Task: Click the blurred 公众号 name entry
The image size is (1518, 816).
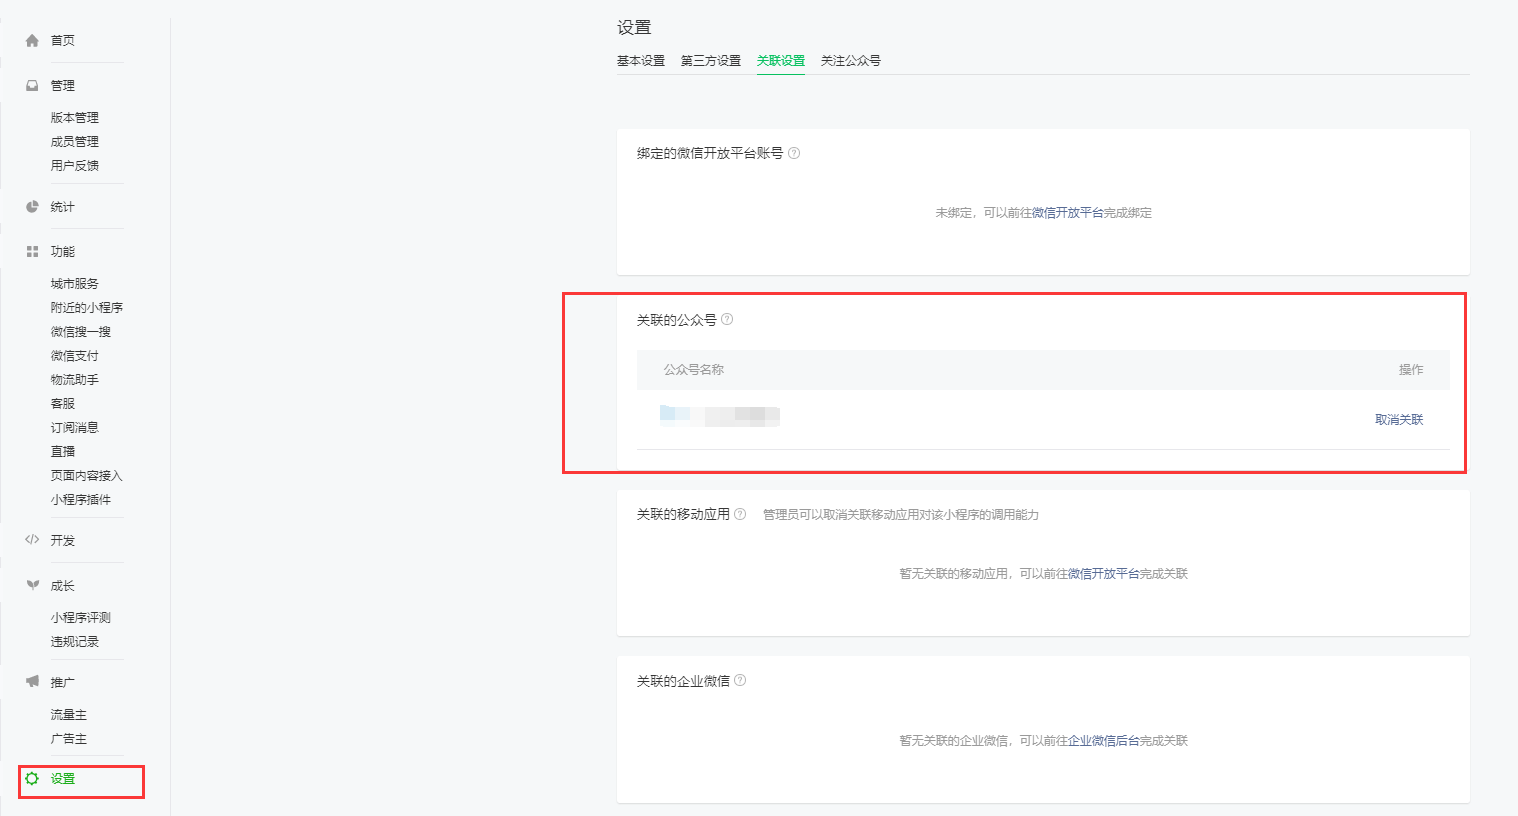Action: (720, 416)
